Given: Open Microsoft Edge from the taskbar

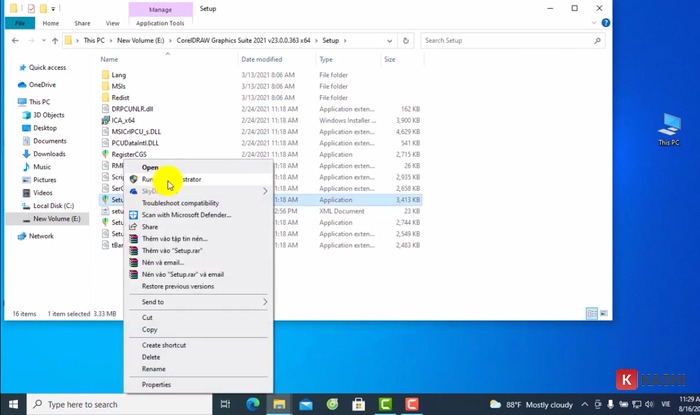Looking at the screenshot, I should pos(253,404).
